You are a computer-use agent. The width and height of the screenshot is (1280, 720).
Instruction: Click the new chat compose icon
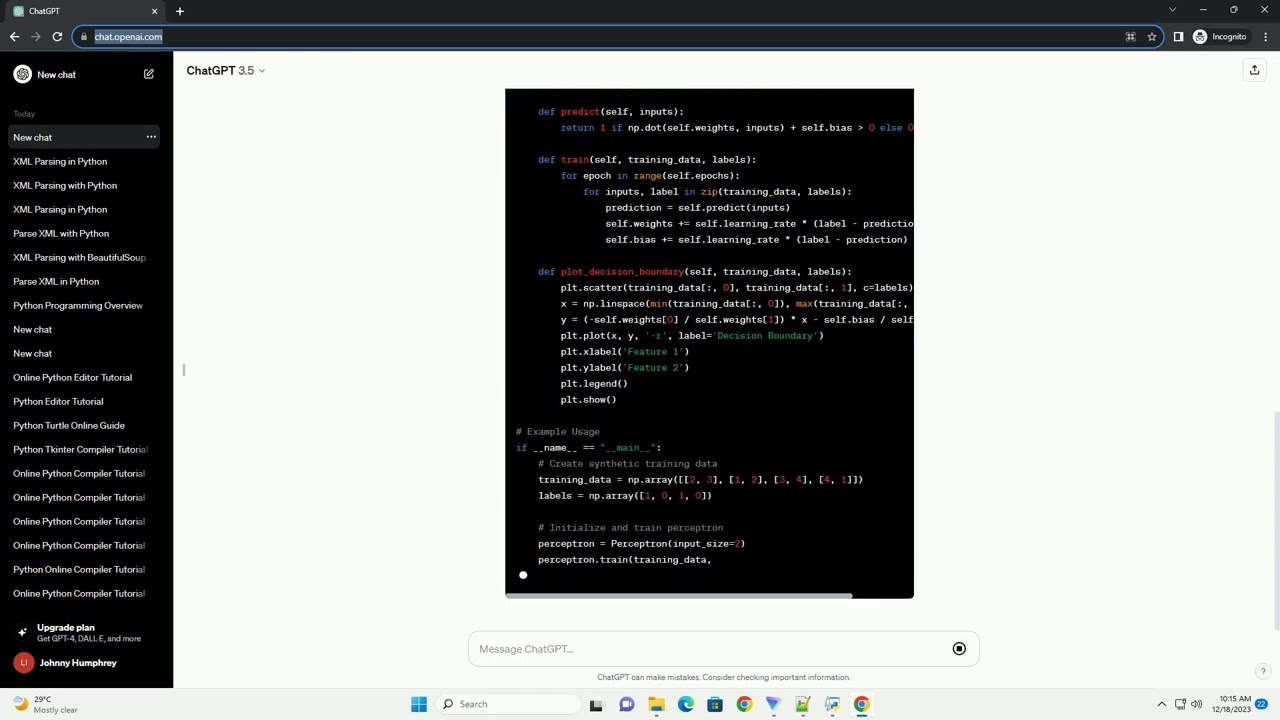149,74
